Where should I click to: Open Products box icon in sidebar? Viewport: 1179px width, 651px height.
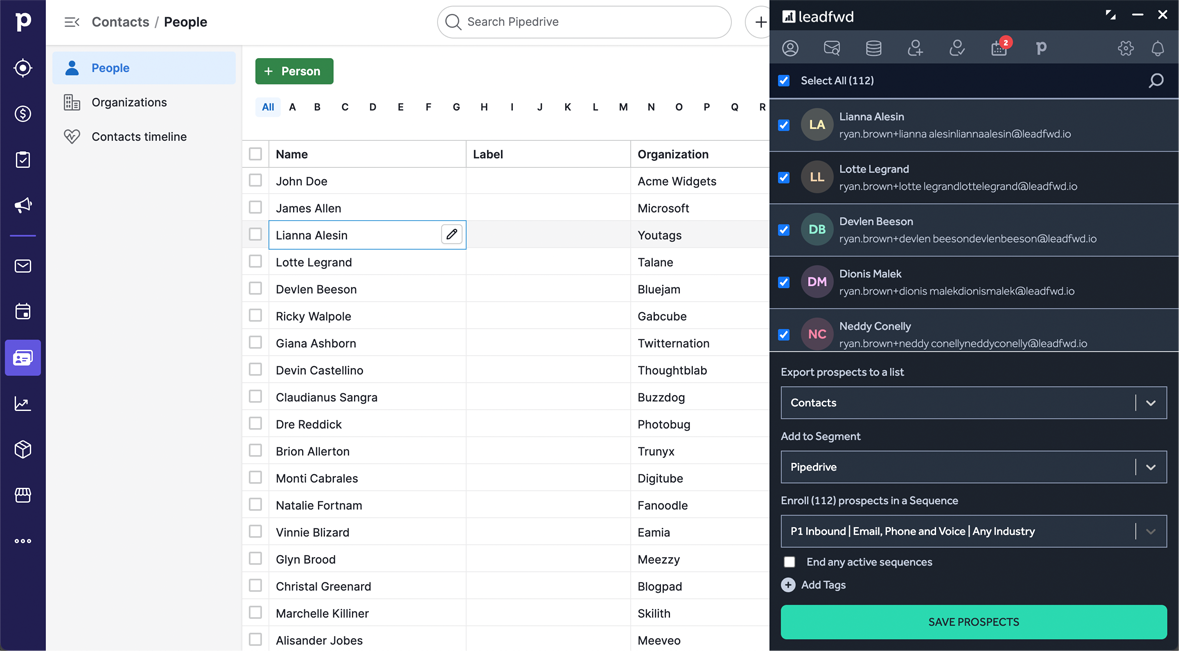coord(23,450)
